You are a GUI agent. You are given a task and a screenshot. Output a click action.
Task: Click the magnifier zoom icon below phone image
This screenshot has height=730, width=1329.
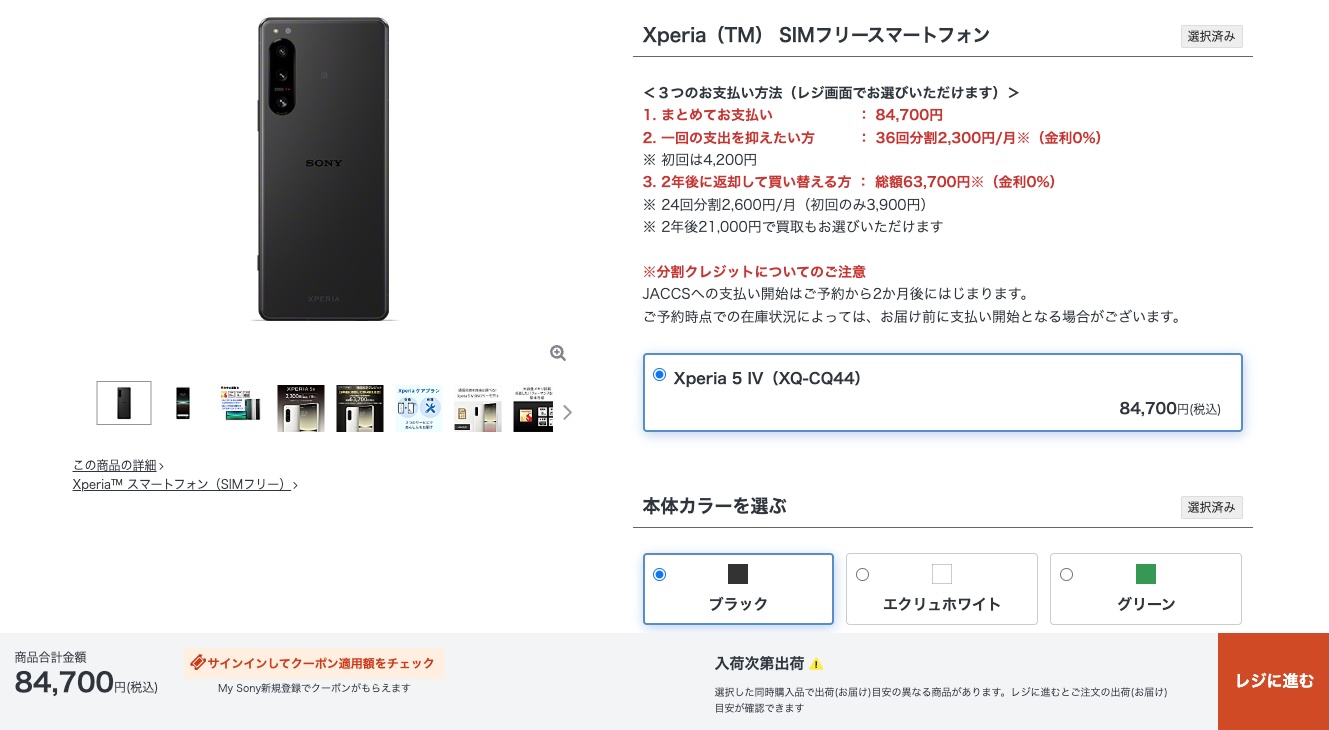(x=558, y=353)
